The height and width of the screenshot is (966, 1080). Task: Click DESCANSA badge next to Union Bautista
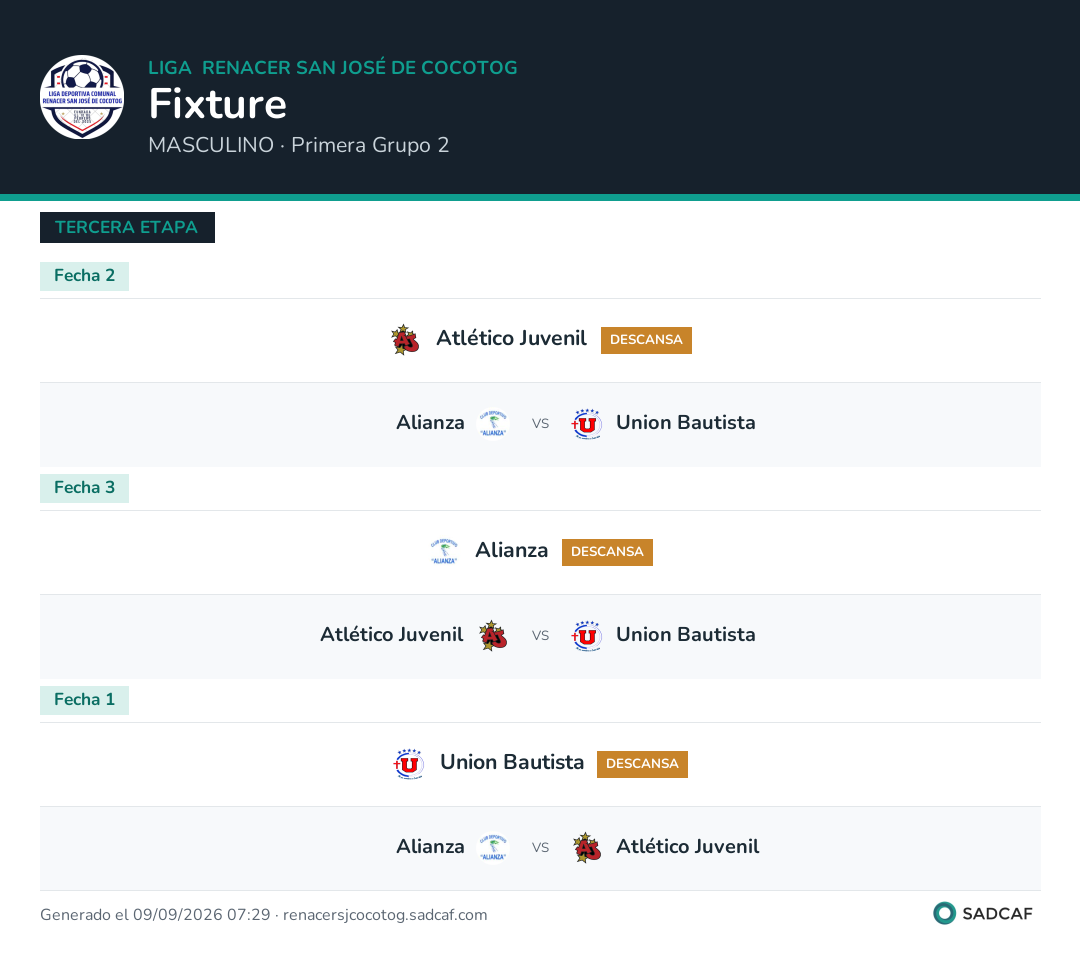click(x=642, y=764)
